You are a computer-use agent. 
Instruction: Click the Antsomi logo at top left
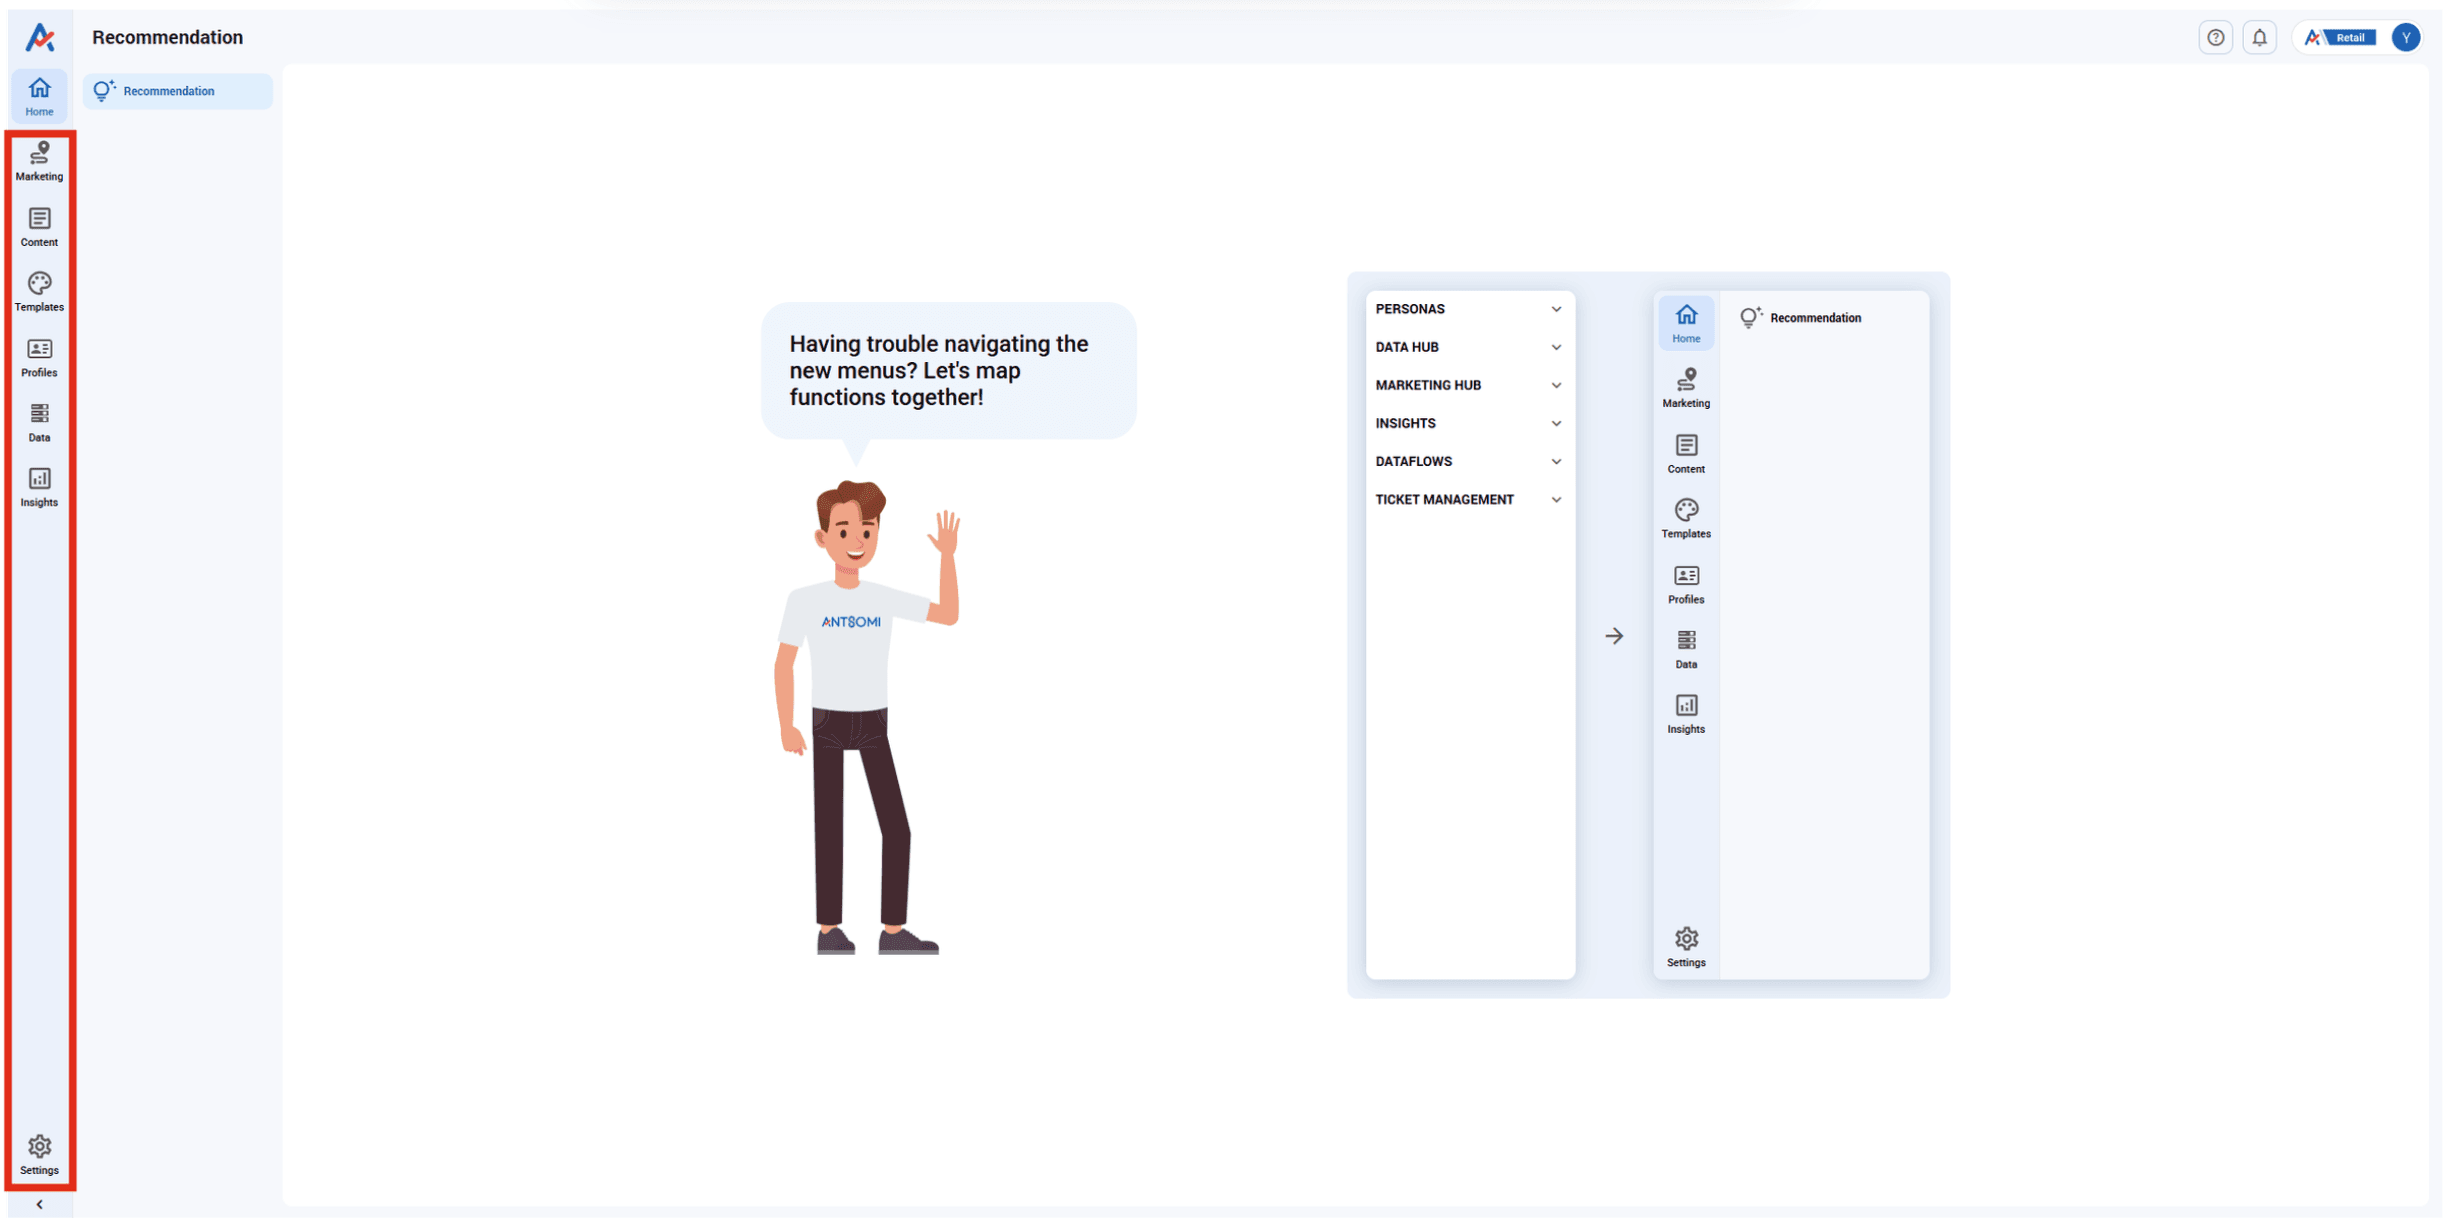point(39,37)
